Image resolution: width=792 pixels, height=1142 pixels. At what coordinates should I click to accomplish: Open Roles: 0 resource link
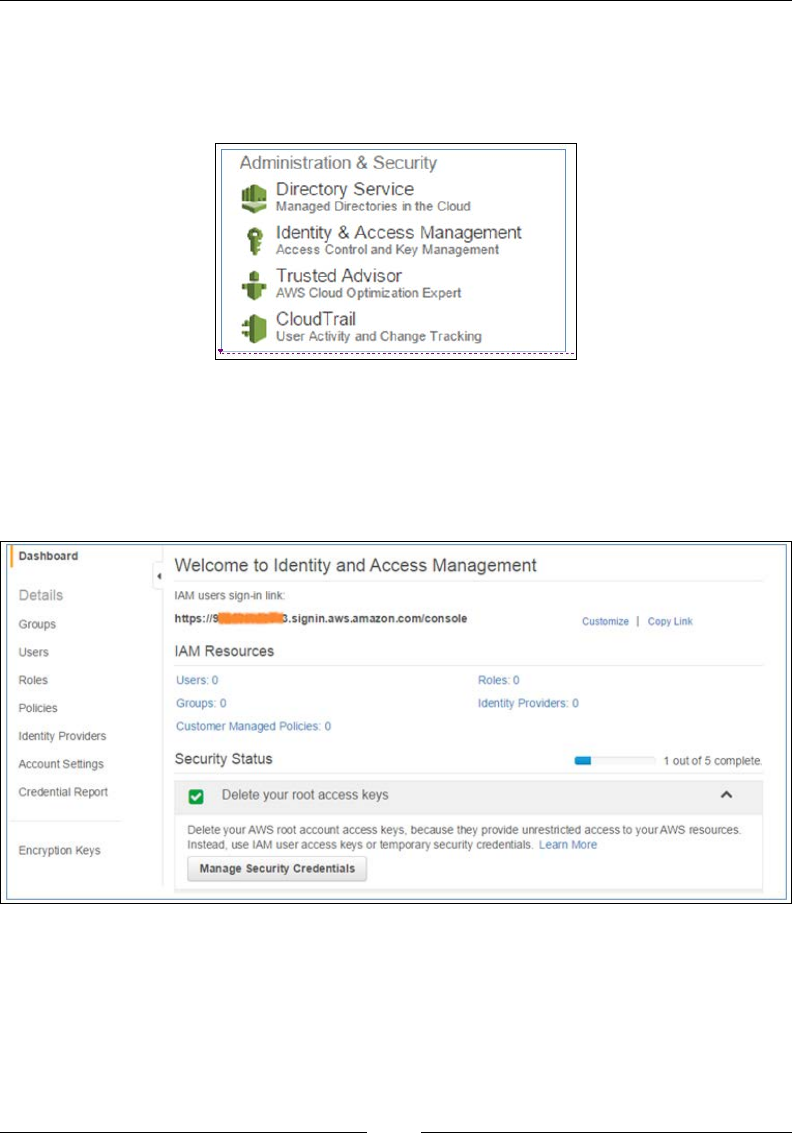tap(498, 680)
